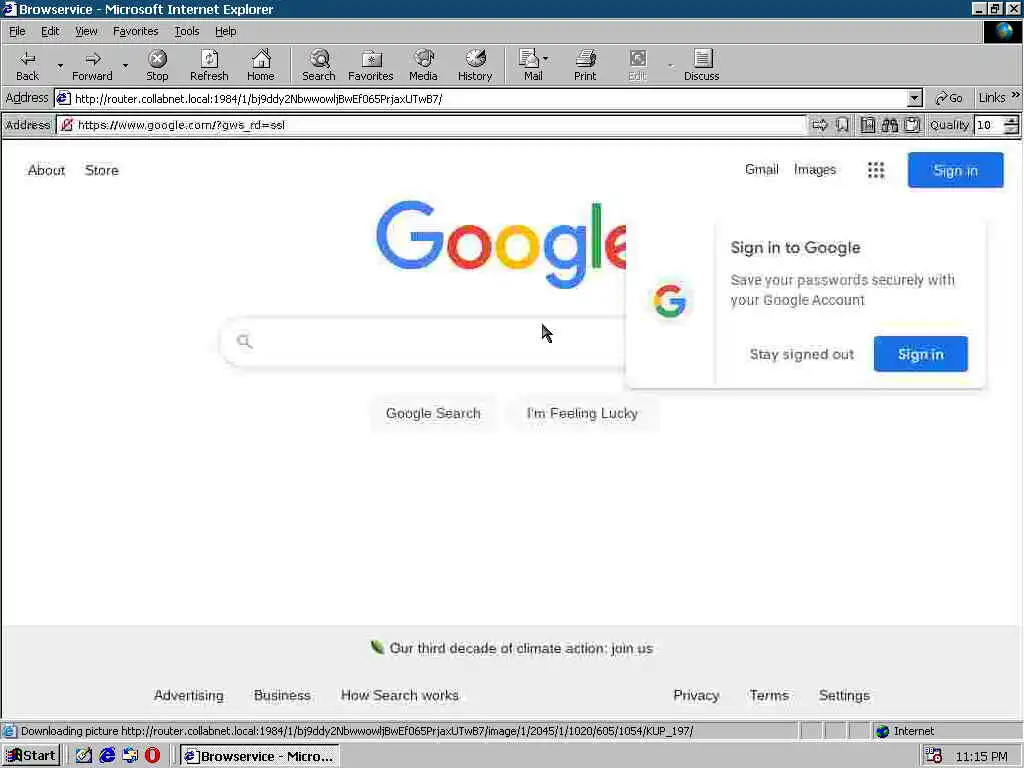1024x768 pixels.
Task: Refresh the page using toolbar icon
Action: [209, 65]
